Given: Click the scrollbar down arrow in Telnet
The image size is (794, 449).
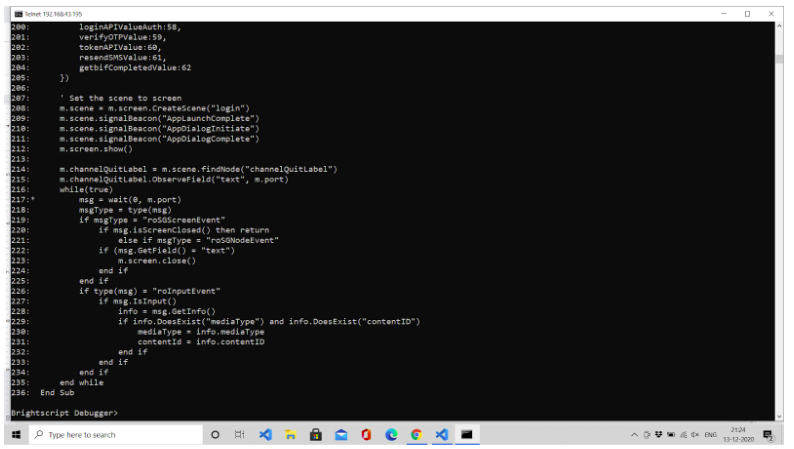Looking at the screenshot, I should [779, 416].
